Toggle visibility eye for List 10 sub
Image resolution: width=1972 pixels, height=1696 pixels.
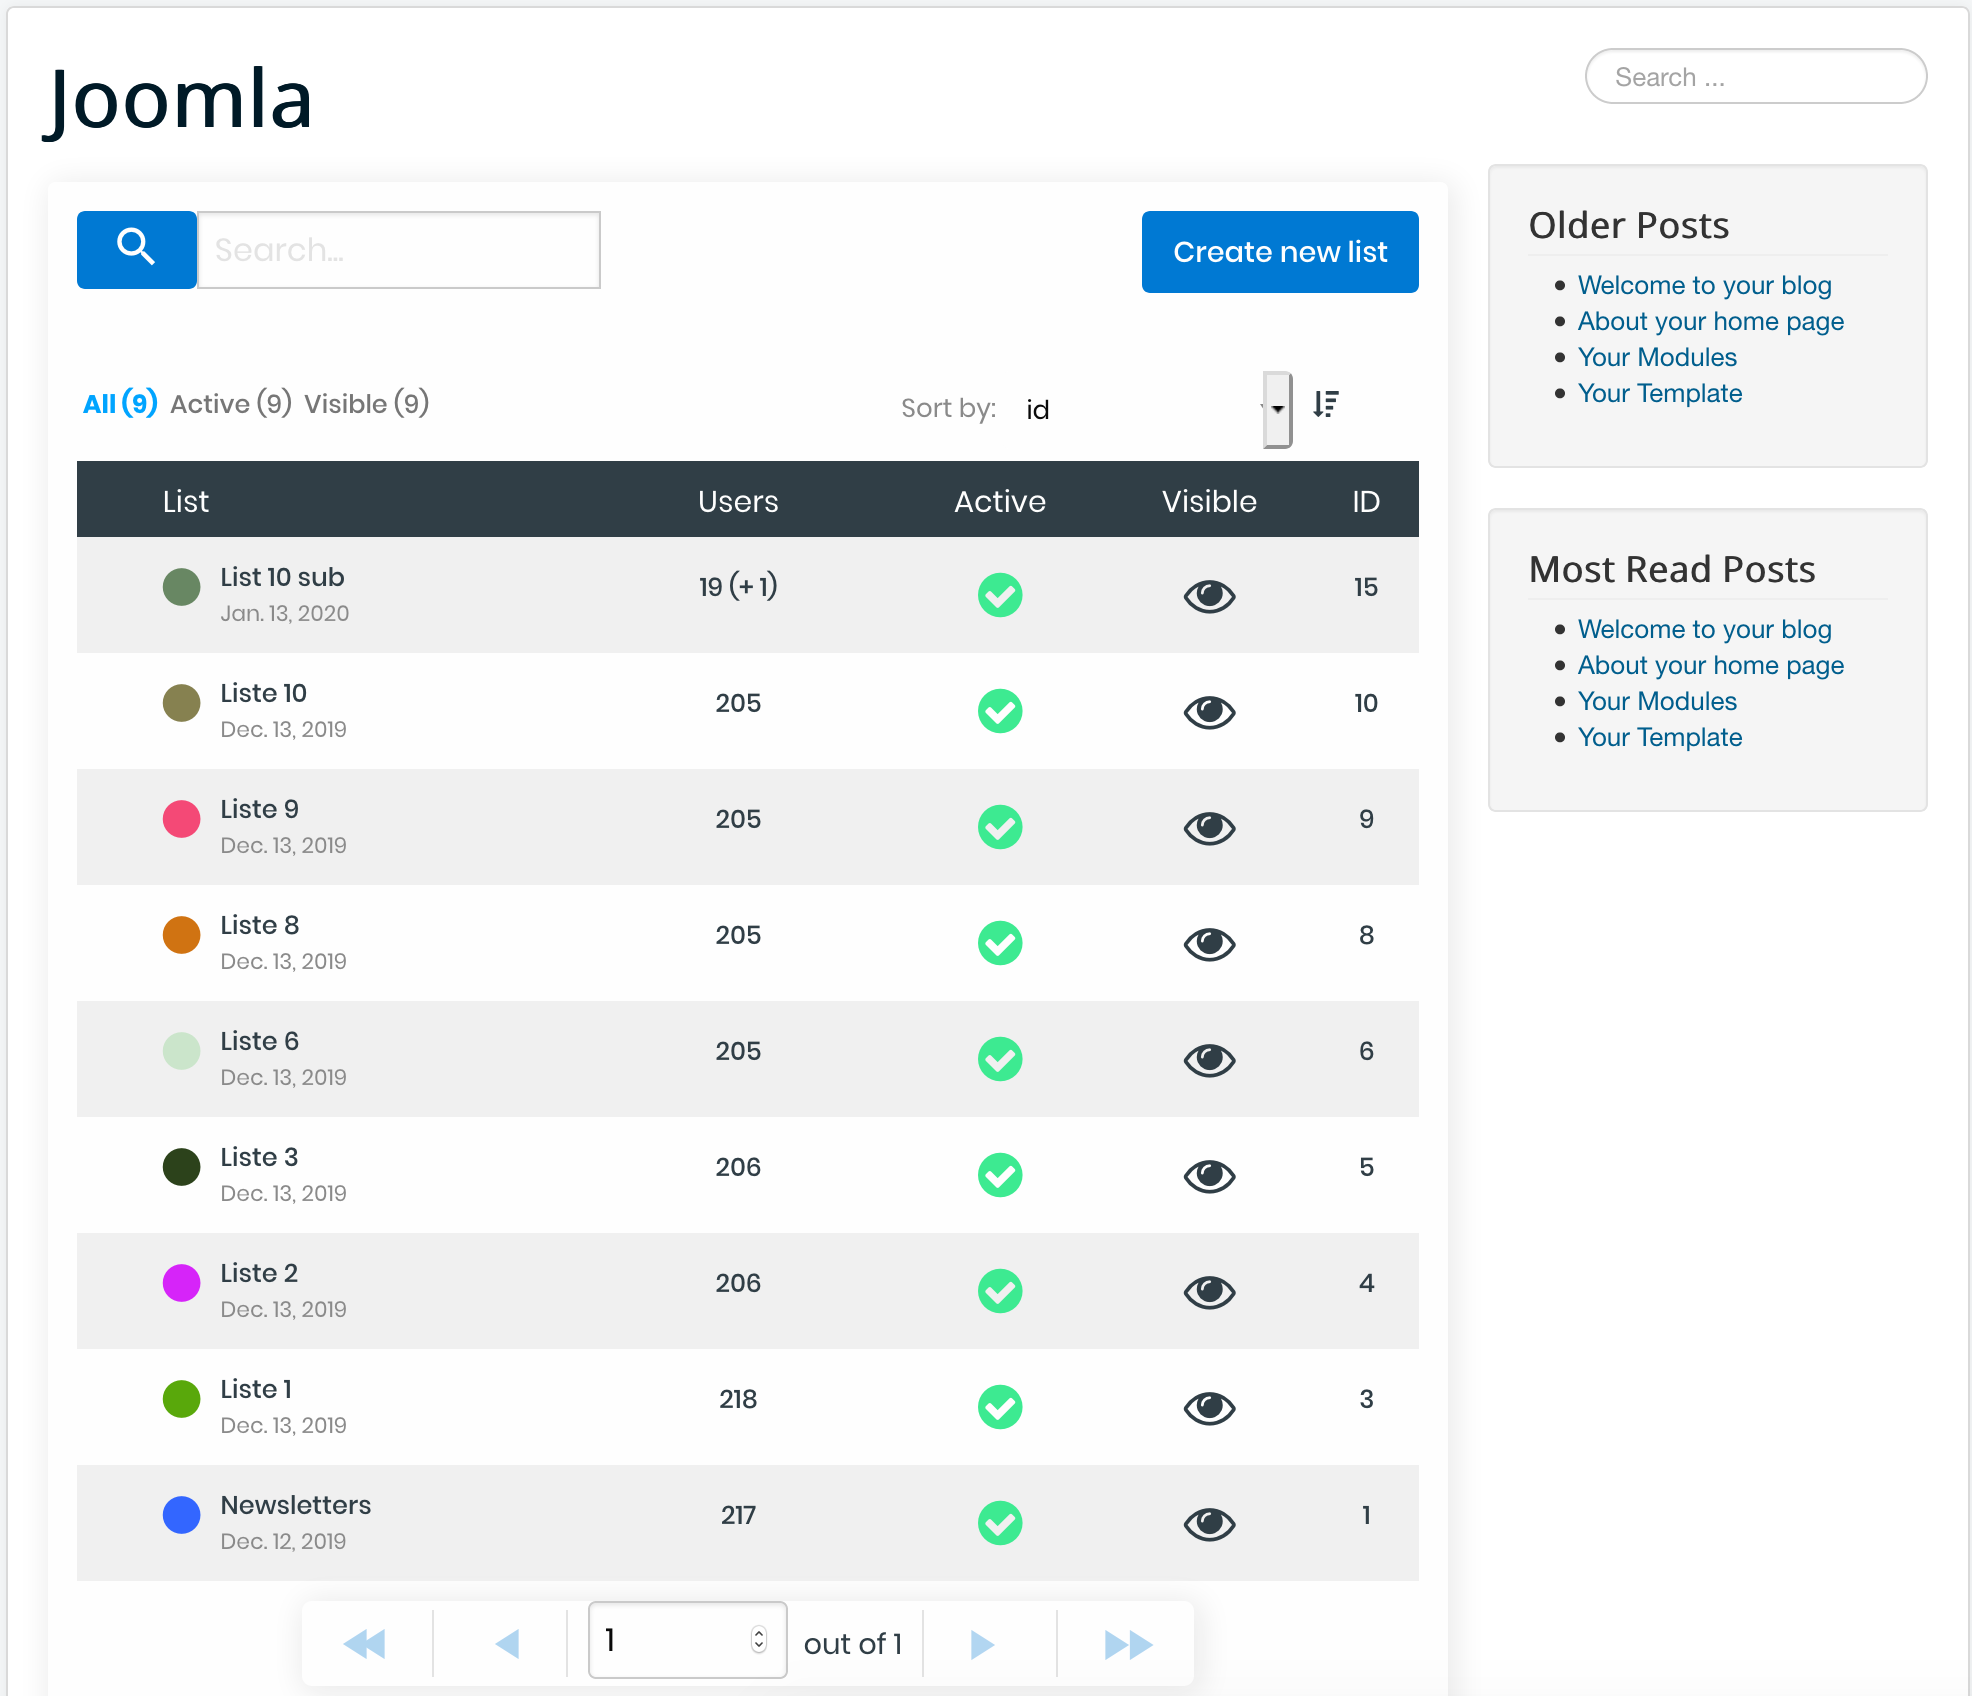click(x=1210, y=596)
